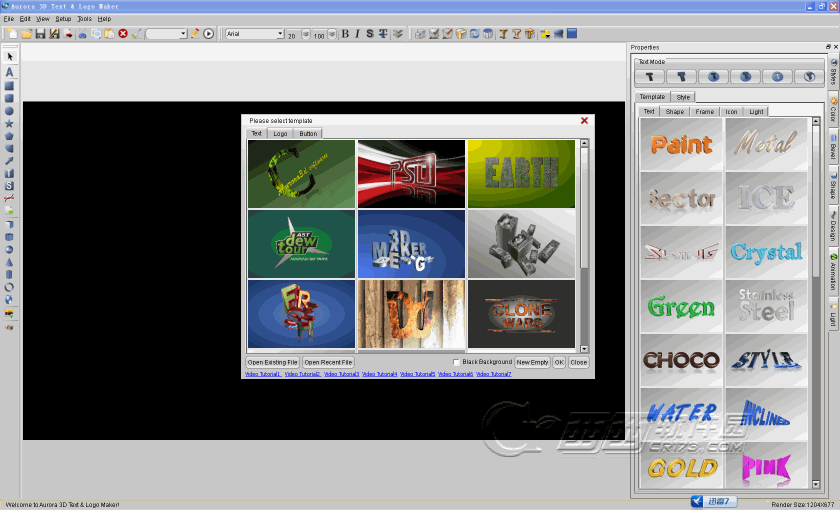Expand the font size 20 dropdown
Image resolution: width=840 pixels, height=510 pixels.
coord(305,34)
